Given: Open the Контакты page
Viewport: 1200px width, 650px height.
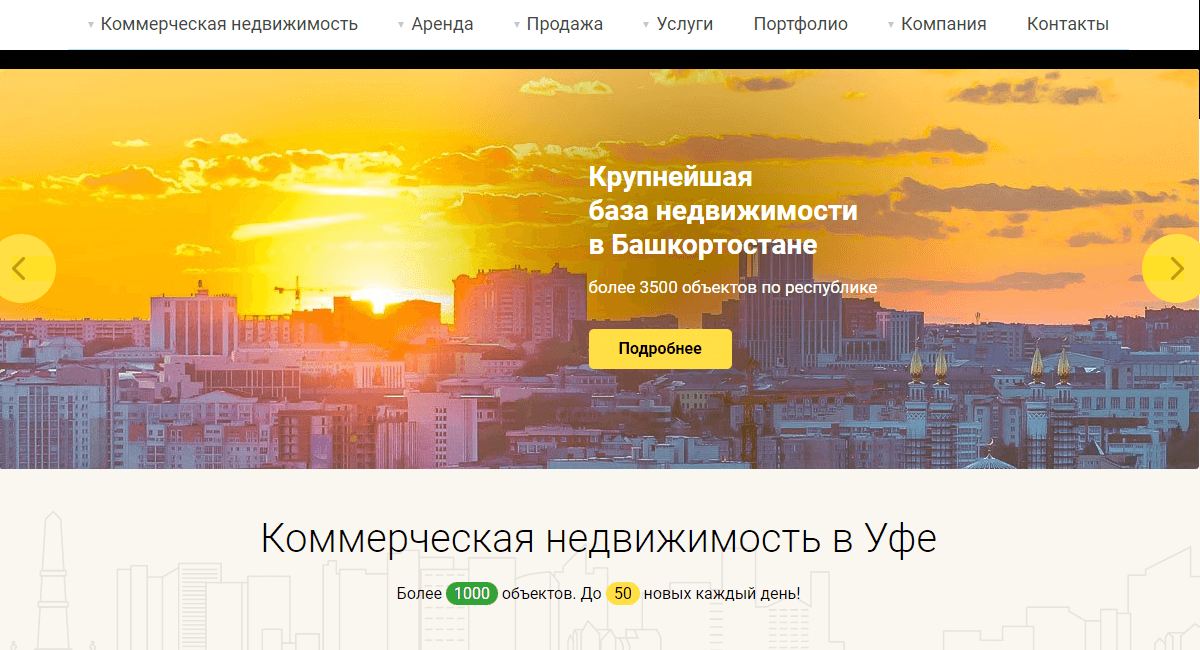Looking at the screenshot, I should pos(1066,24).
